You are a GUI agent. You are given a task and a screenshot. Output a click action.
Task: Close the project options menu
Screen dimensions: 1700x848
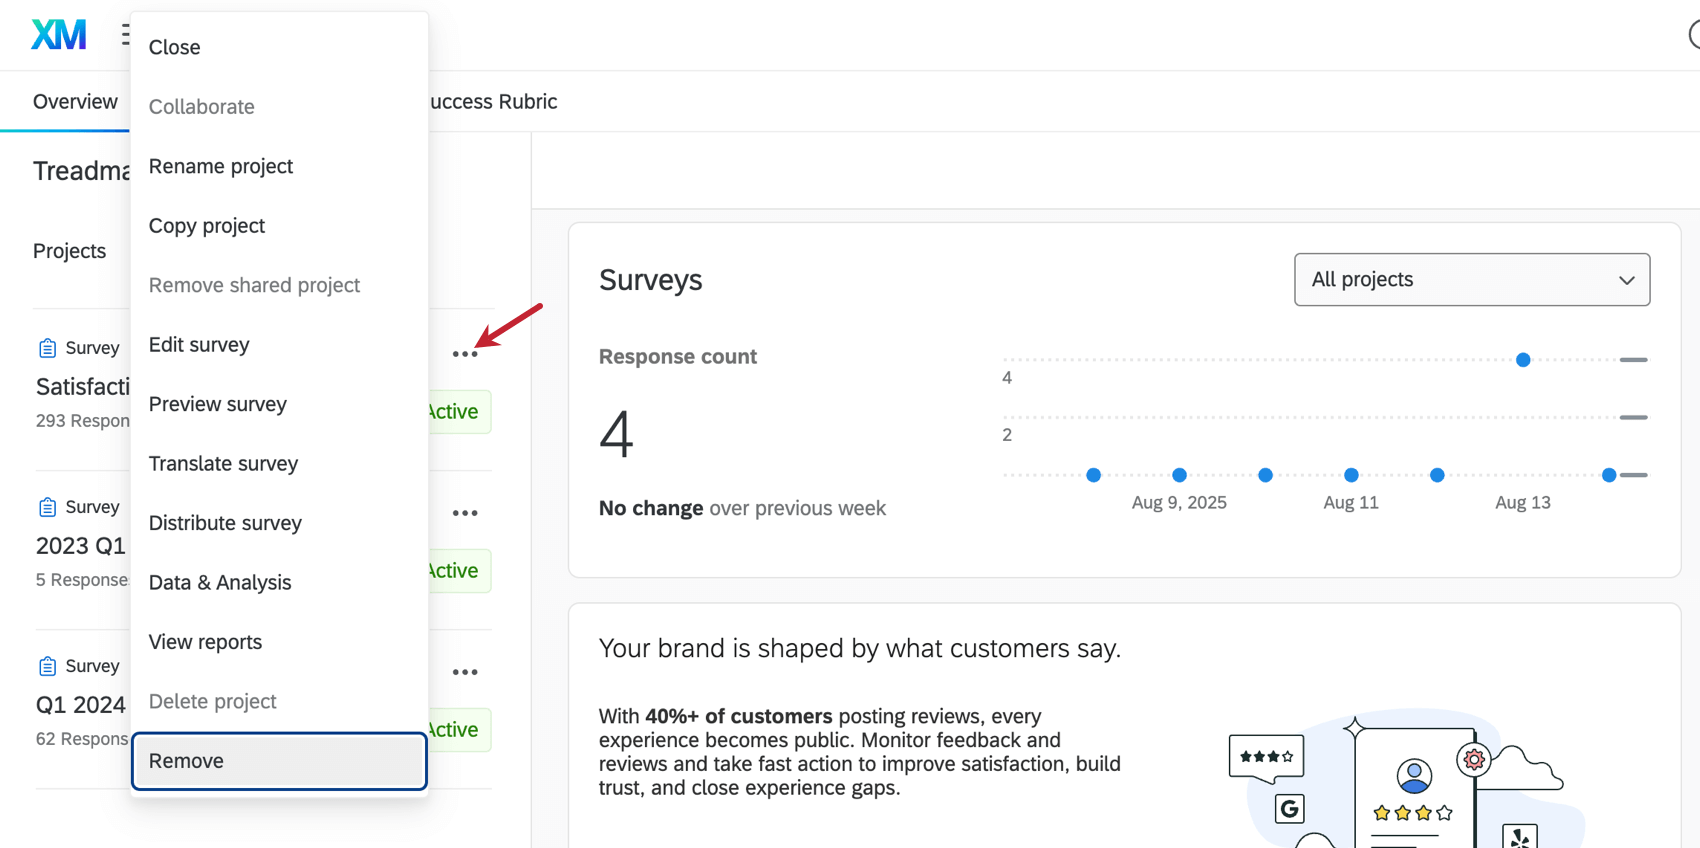(175, 47)
